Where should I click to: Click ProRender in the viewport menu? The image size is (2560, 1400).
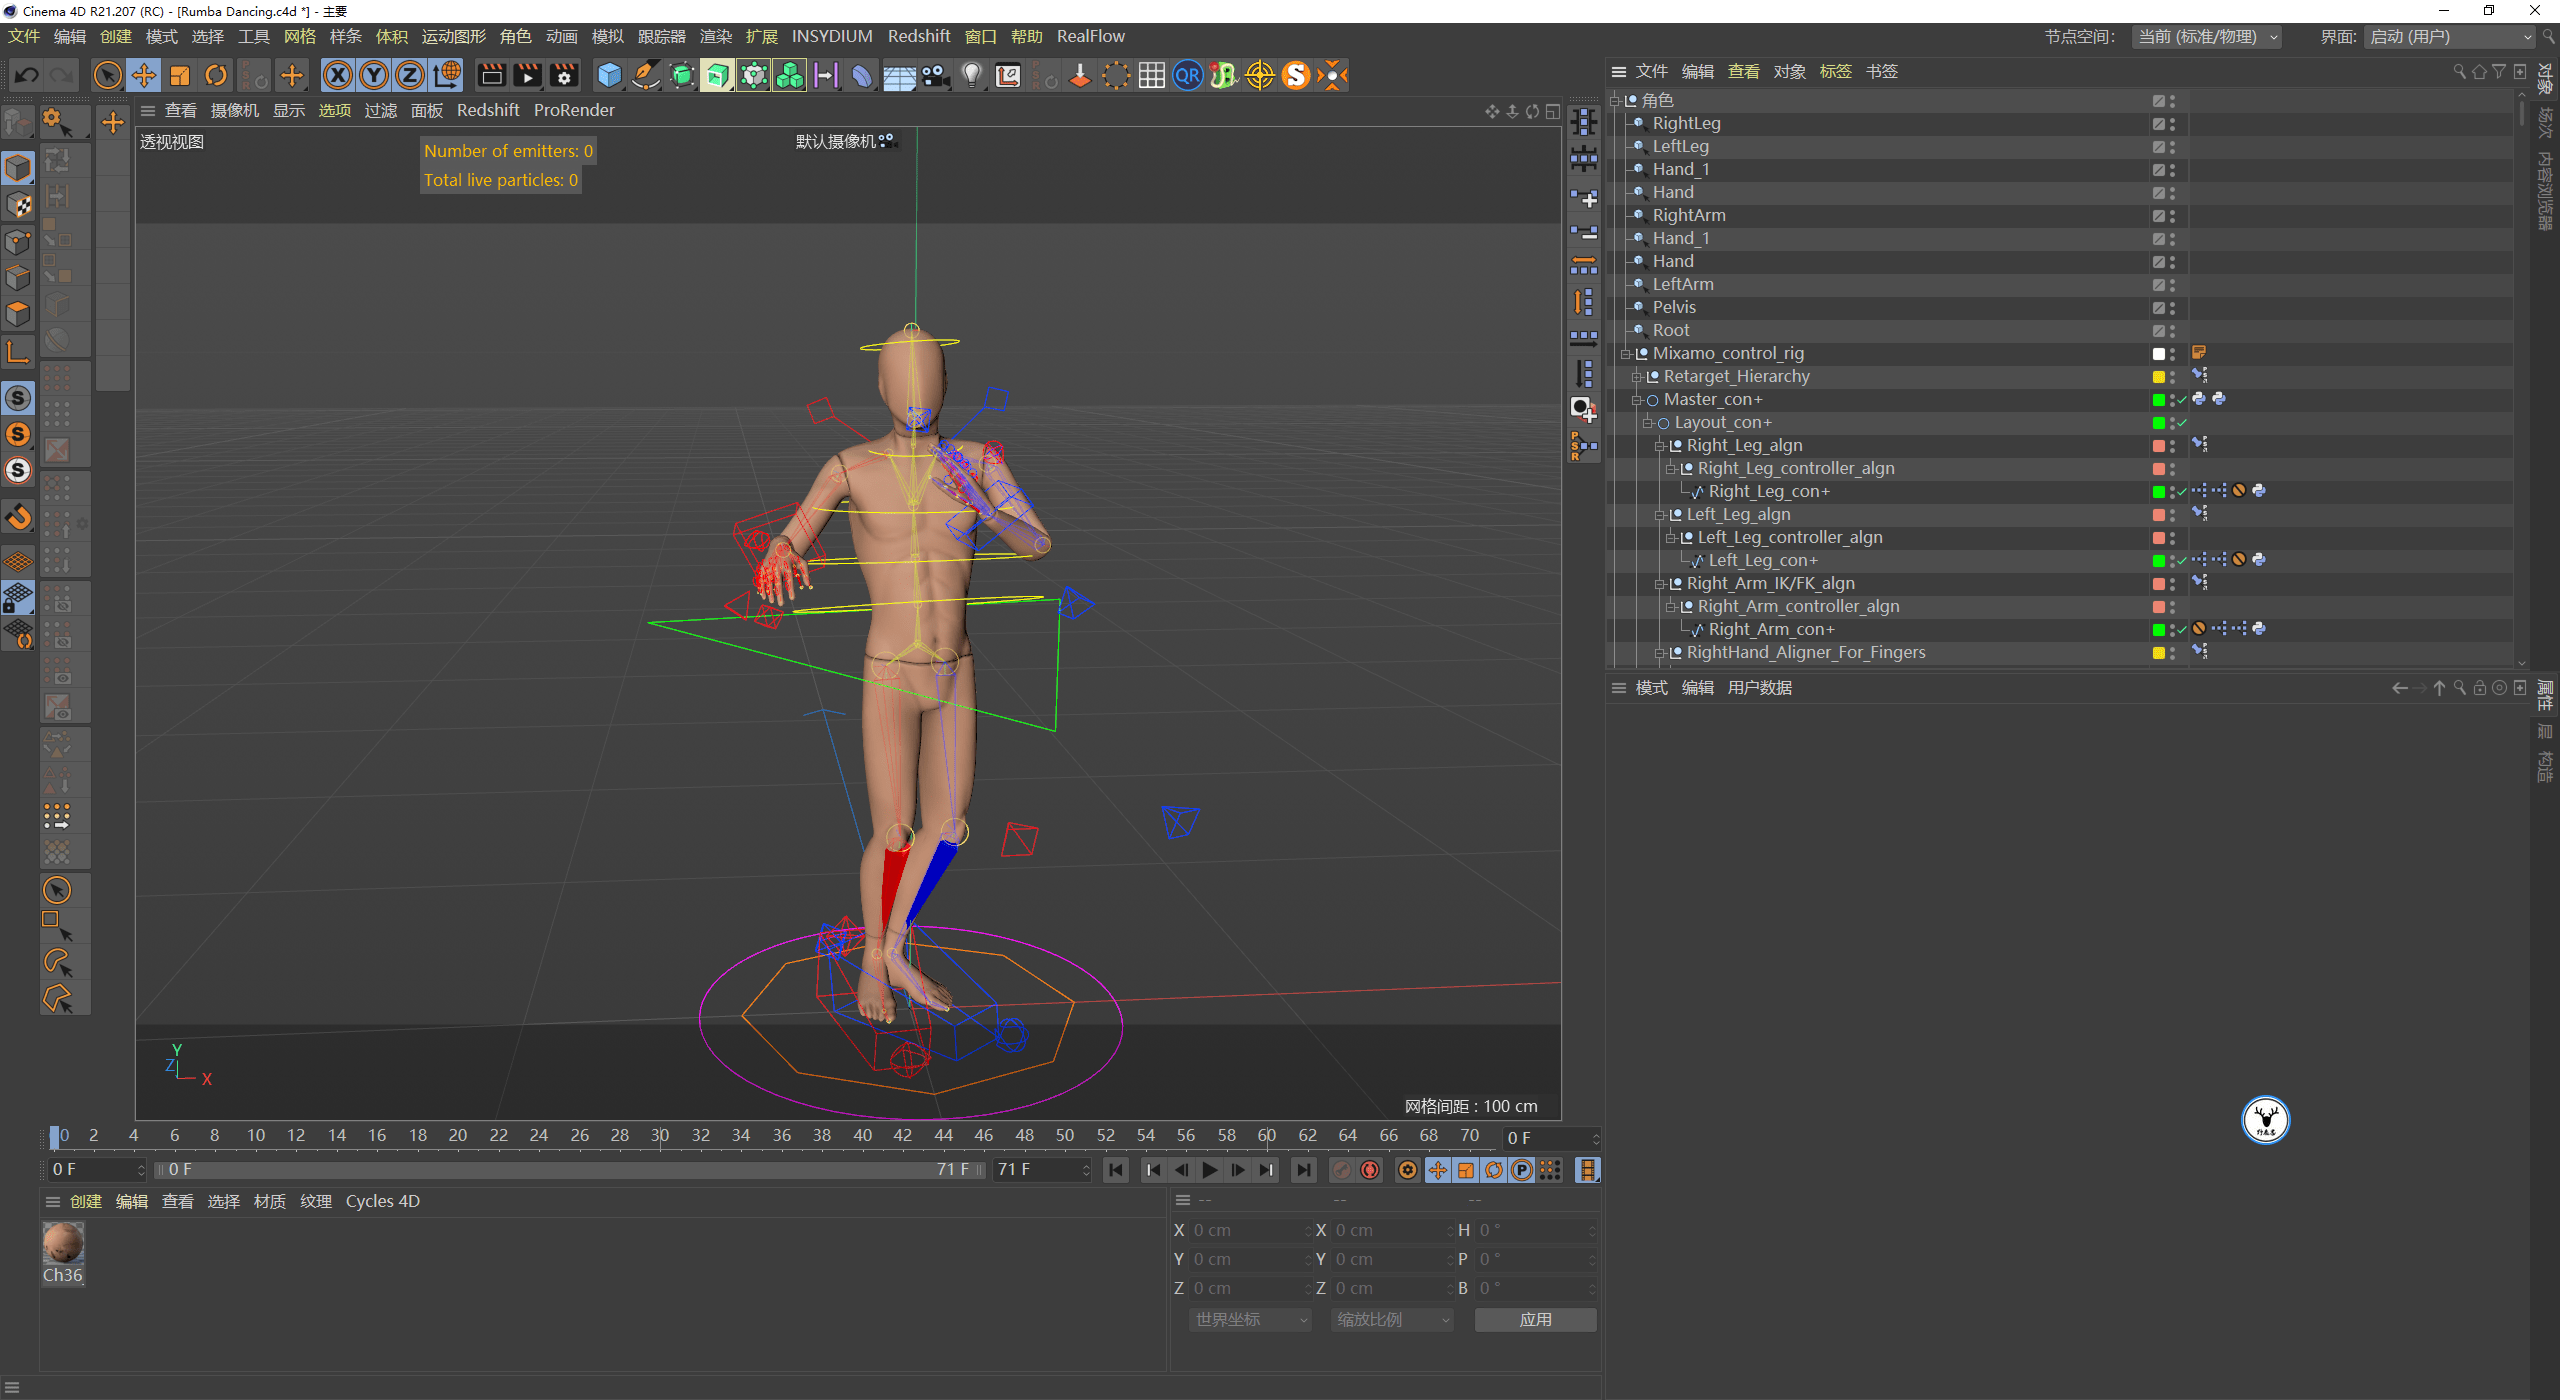[574, 110]
